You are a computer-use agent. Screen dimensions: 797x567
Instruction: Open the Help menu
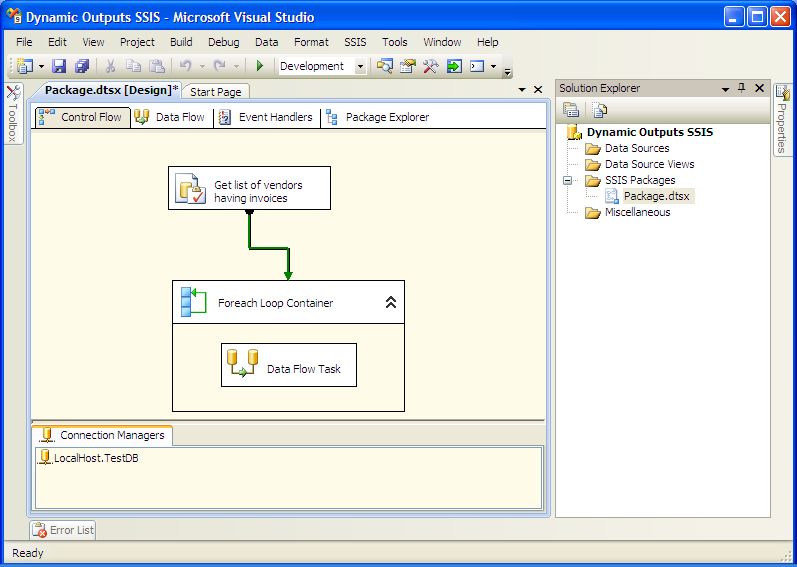[487, 42]
